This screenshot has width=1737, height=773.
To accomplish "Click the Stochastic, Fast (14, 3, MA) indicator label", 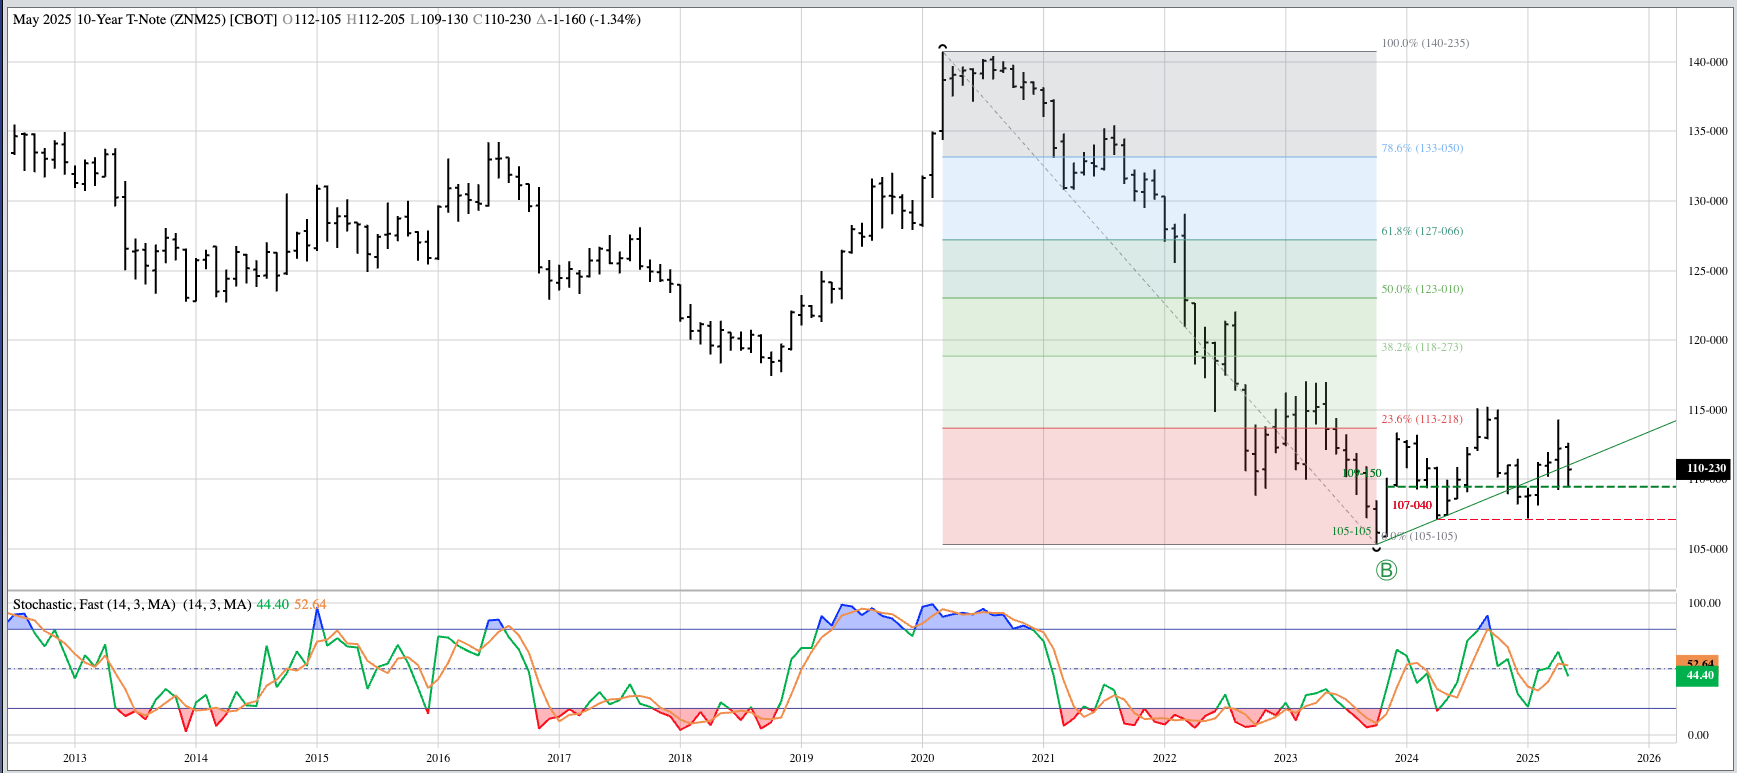I will click(94, 604).
